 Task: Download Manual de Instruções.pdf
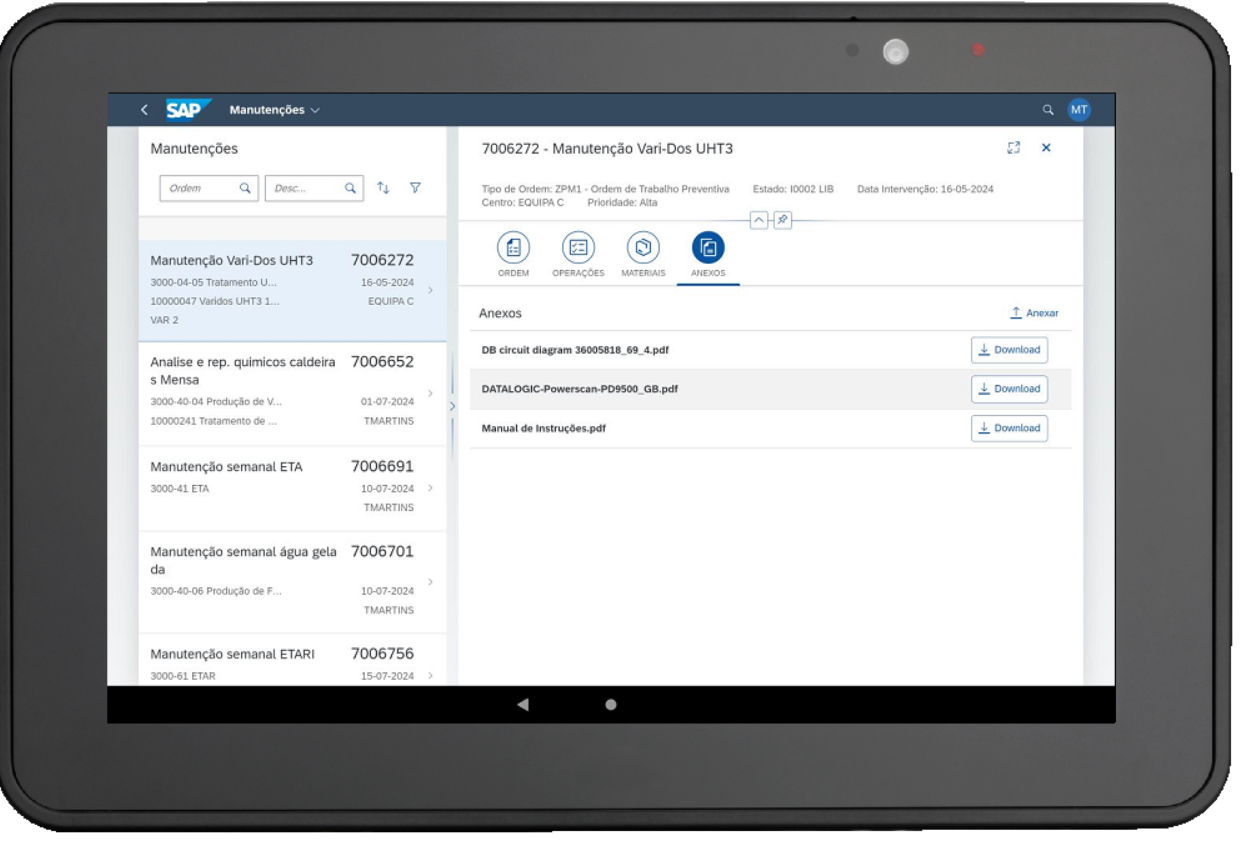pyautogui.click(x=1009, y=428)
